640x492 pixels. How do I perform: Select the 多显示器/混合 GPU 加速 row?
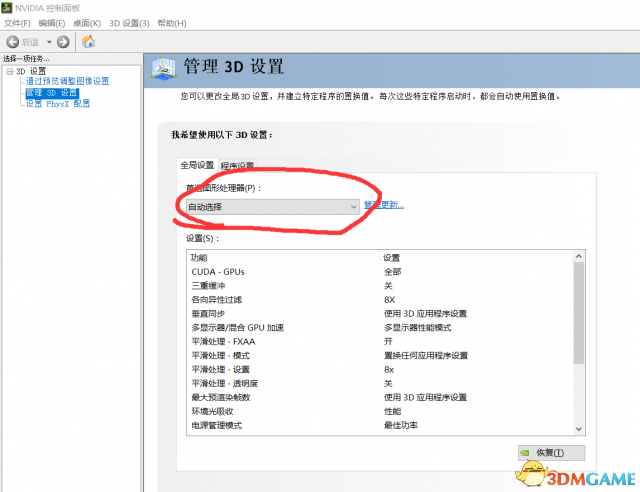380,327
